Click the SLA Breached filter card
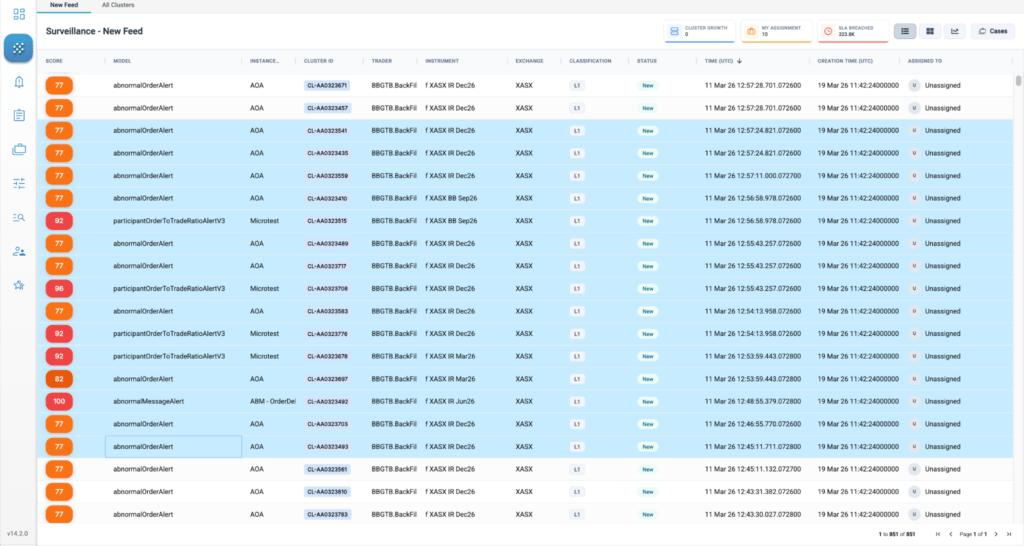The width and height of the screenshot is (1024, 546). coord(852,31)
